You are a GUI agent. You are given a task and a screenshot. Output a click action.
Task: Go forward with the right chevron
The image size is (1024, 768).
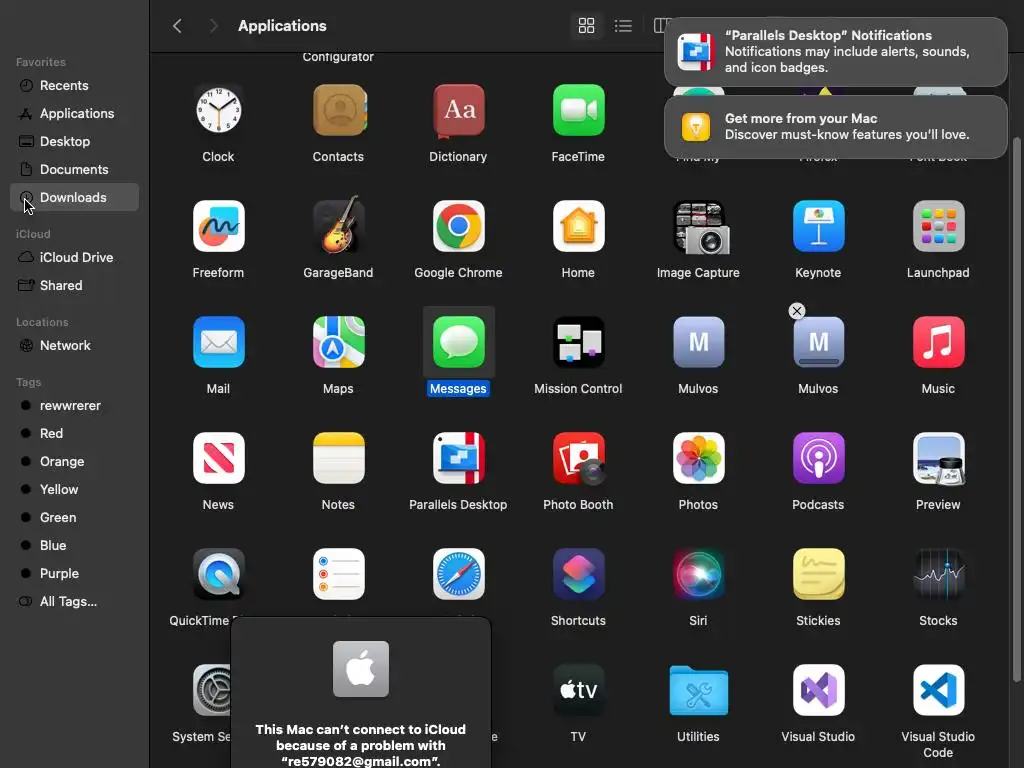[213, 25]
